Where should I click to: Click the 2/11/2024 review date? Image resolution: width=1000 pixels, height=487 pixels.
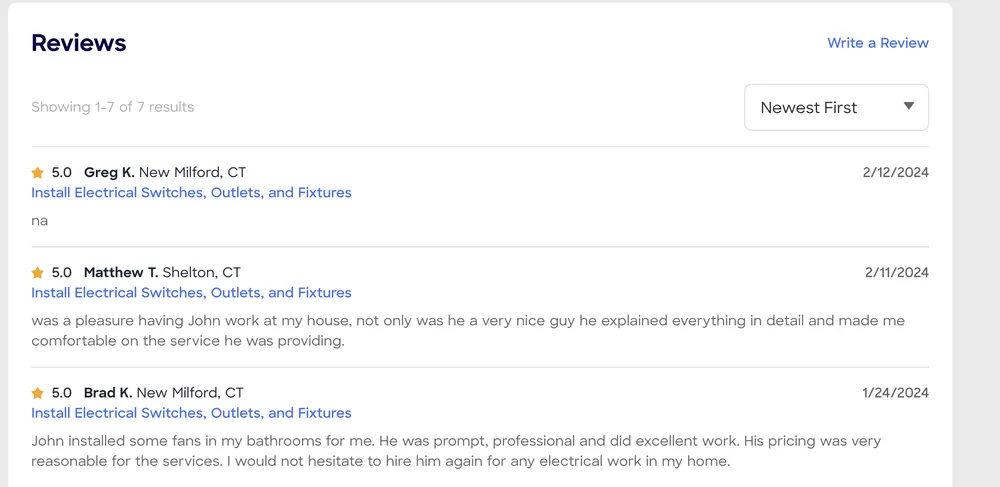pyautogui.click(x=896, y=273)
